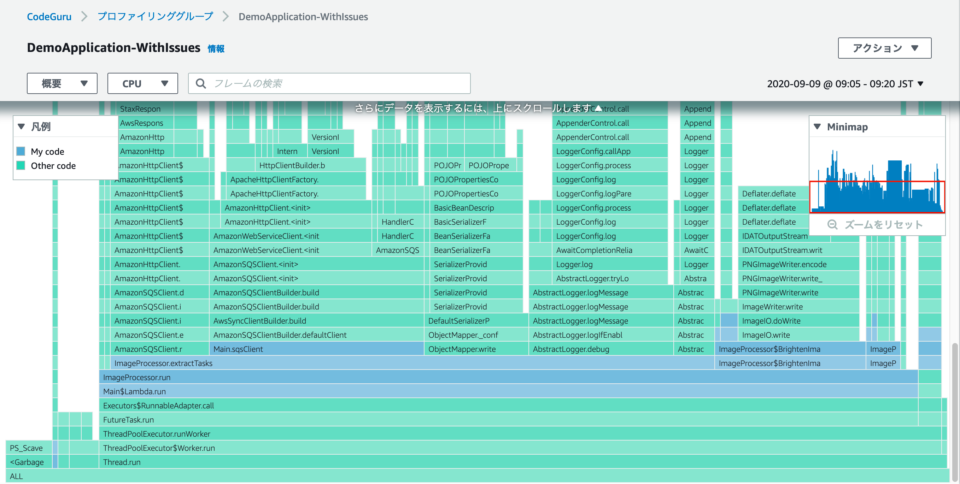The width and height of the screenshot is (960, 484).
Task: Select the BasicBeanDescrip frame
Action: coord(476,208)
